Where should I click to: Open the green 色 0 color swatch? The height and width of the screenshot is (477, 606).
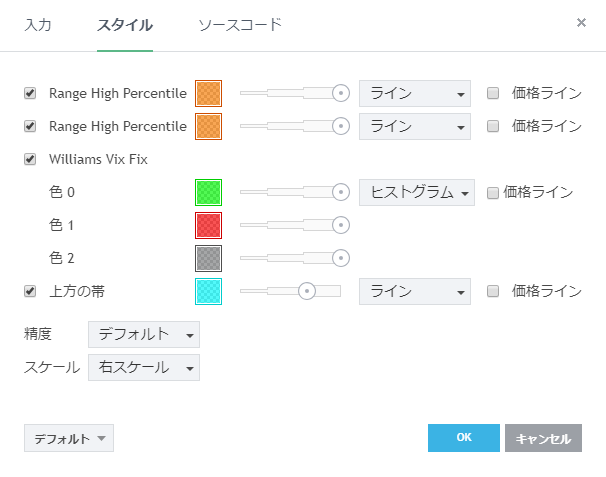[208, 192]
